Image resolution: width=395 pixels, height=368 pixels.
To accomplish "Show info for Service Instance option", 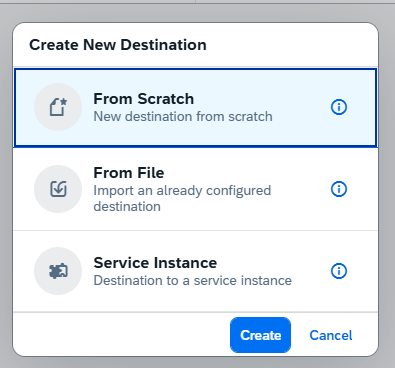I will [339, 271].
